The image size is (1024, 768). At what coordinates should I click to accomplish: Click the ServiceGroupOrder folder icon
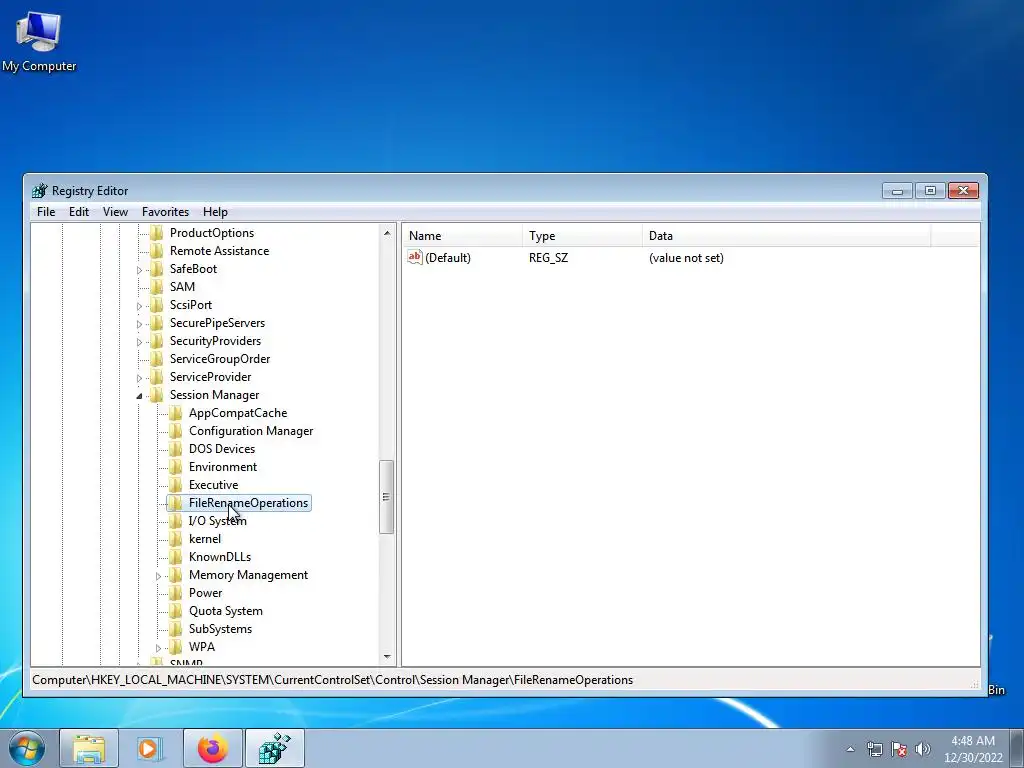click(x=157, y=359)
